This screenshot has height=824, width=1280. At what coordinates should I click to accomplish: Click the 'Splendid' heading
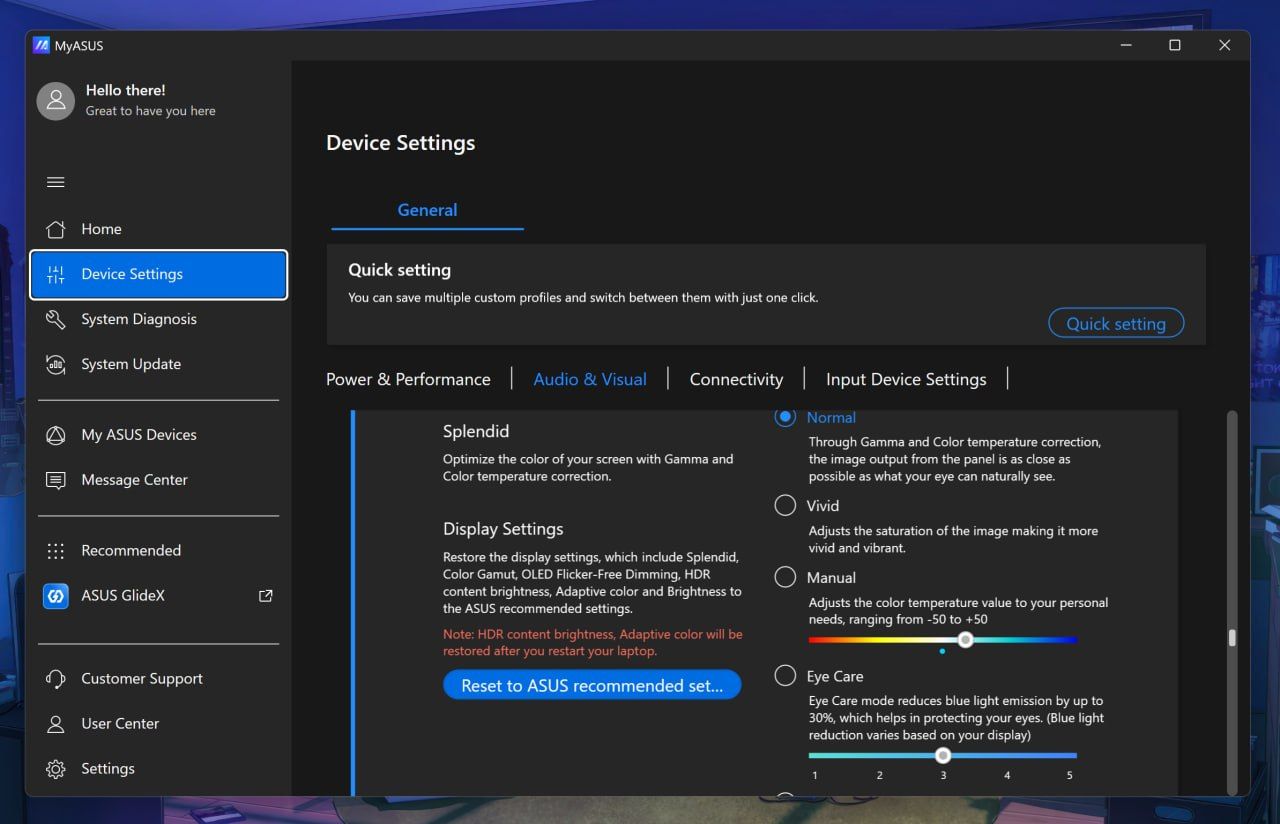pos(476,431)
